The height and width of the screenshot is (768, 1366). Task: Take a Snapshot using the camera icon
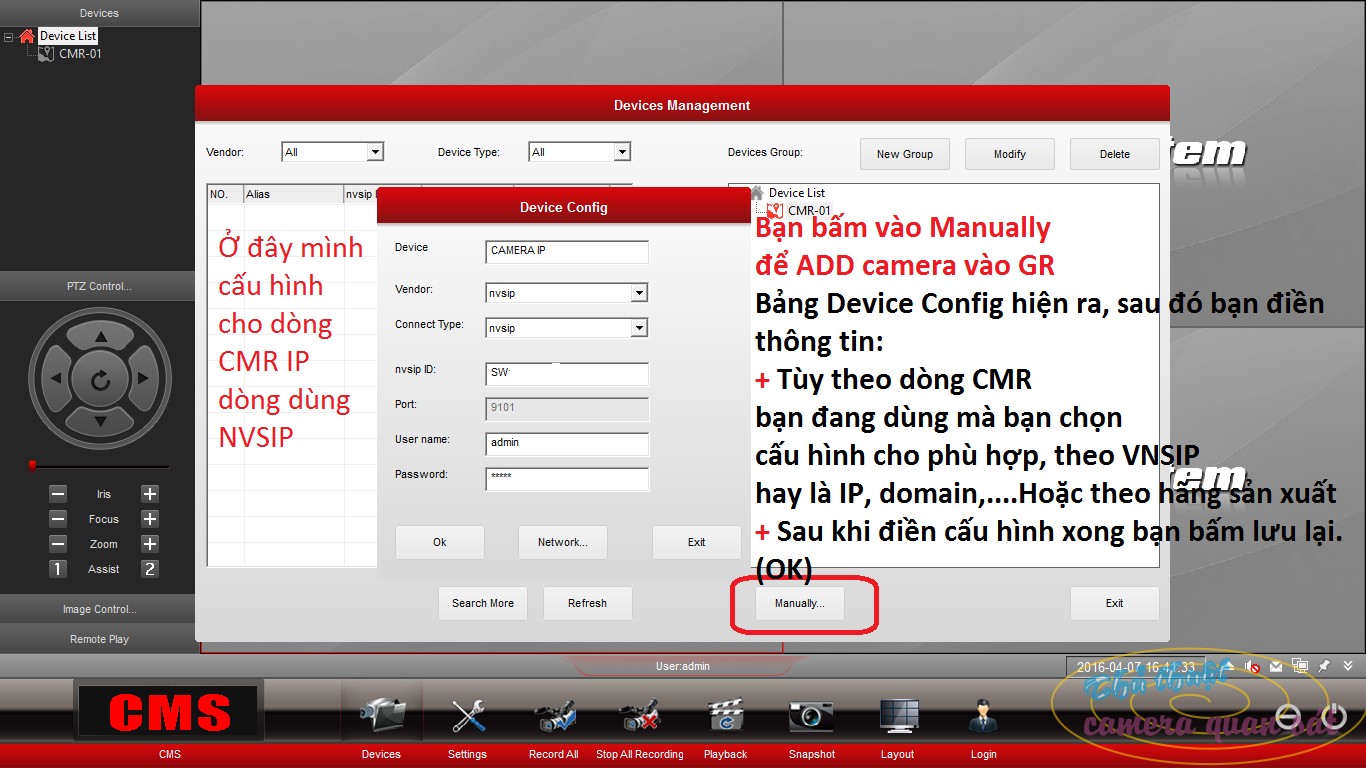coord(810,715)
